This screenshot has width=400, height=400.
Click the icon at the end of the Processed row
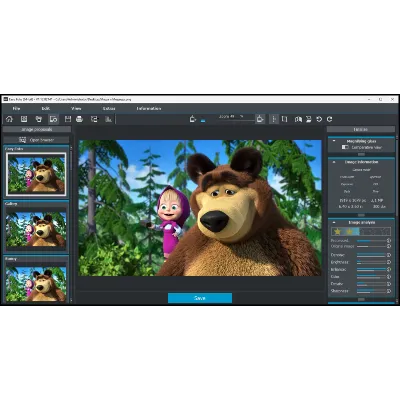(389, 241)
